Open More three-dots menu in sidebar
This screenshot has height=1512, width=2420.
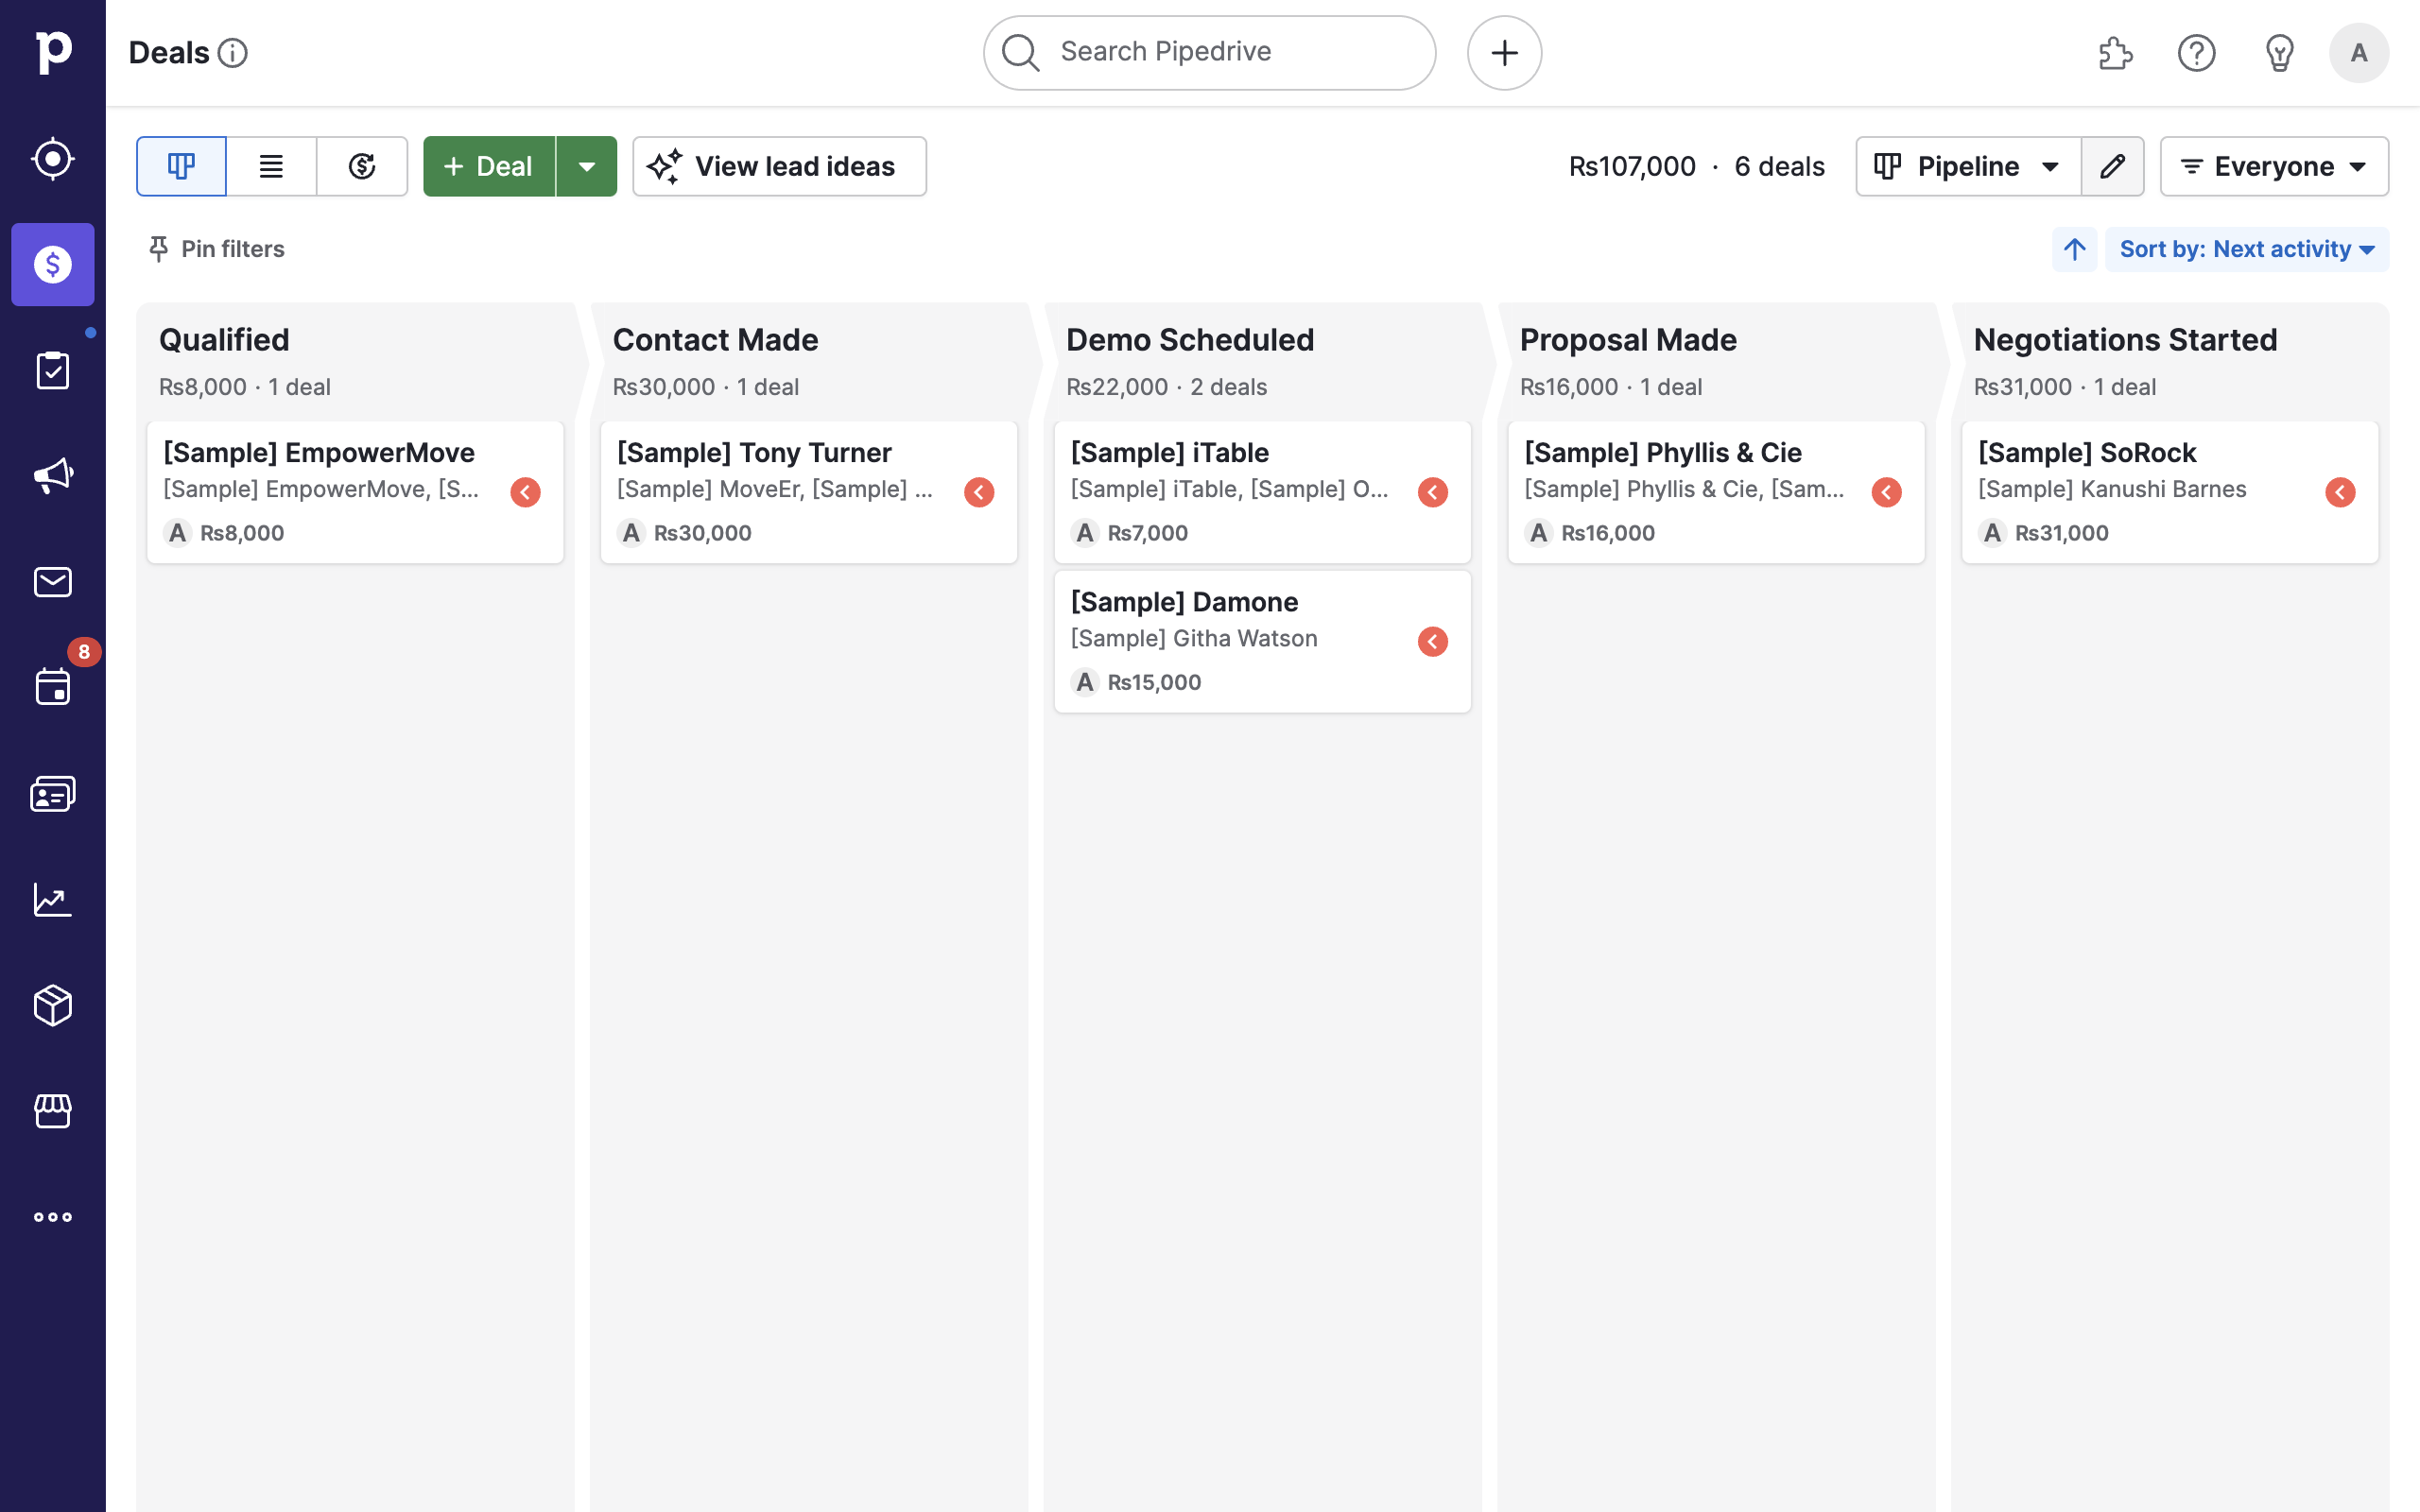[52, 1217]
